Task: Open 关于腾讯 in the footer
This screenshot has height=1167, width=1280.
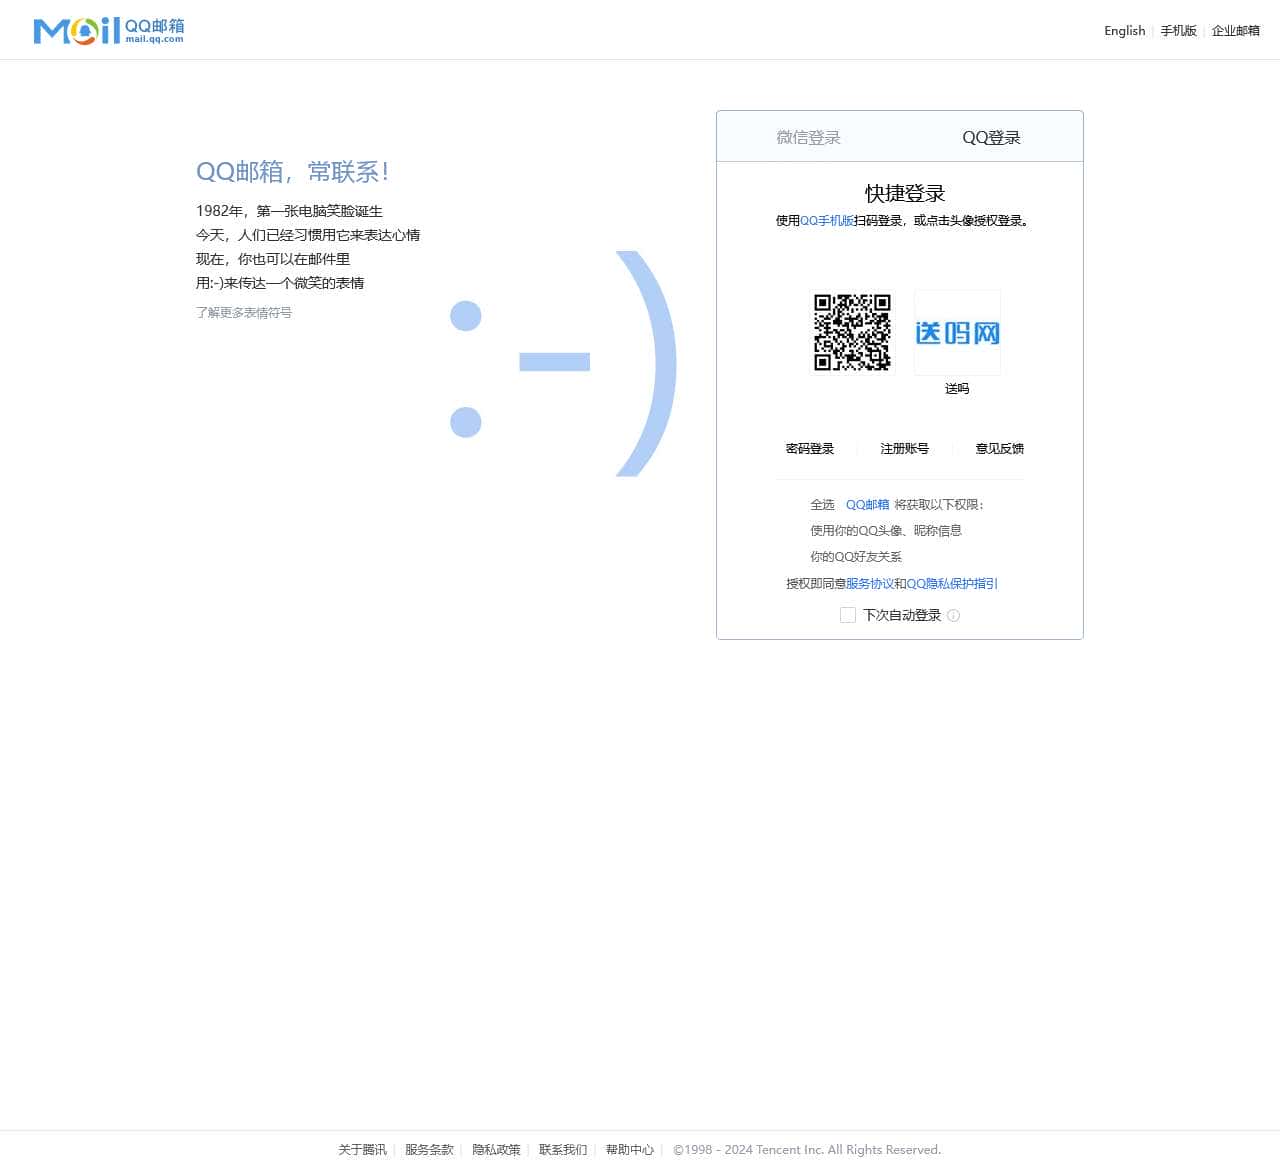Action: (x=362, y=1149)
